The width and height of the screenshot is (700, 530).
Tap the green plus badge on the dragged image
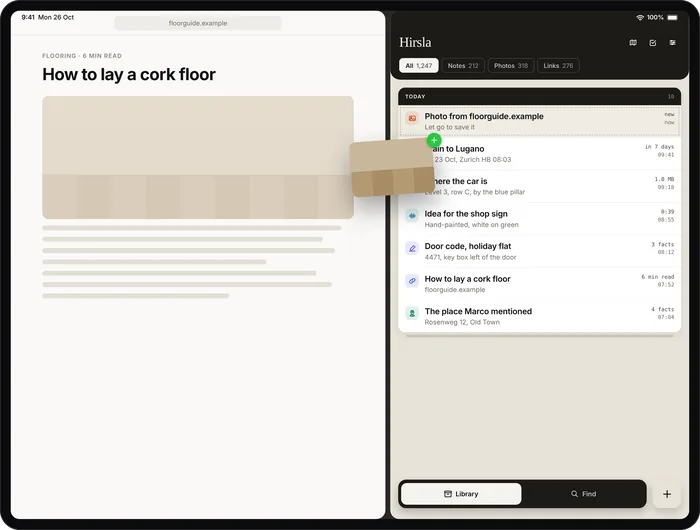click(x=434, y=140)
